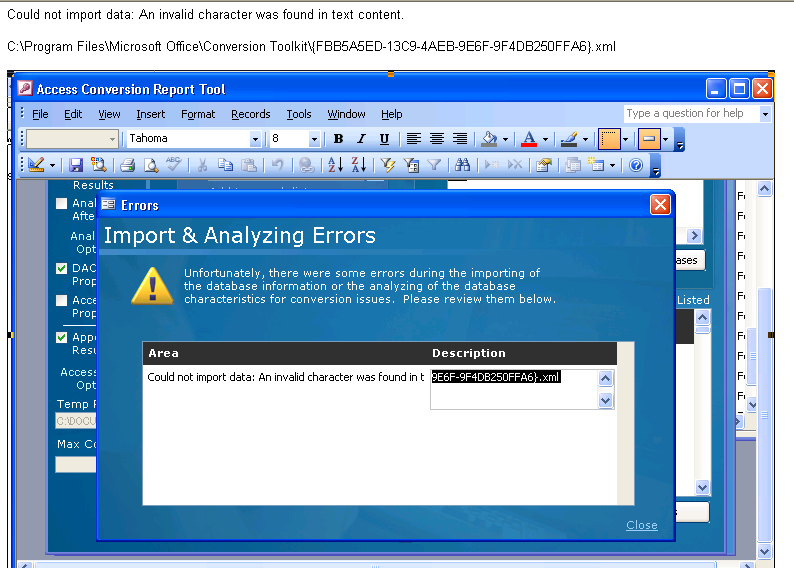
Task: Apply filter funnel icon
Action: (x=434, y=165)
